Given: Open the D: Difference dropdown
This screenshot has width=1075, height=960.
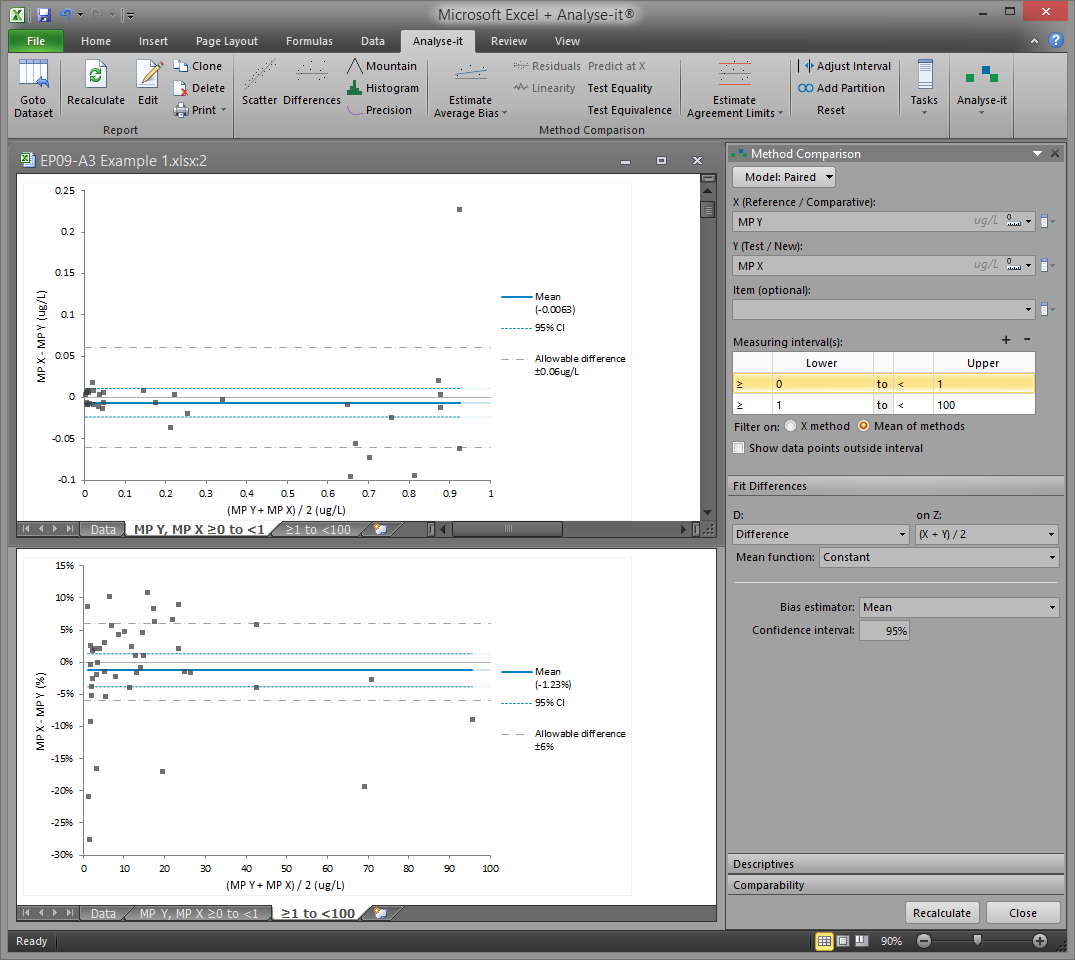Looking at the screenshot, I should pyautogui.click(x=821, y=534).
